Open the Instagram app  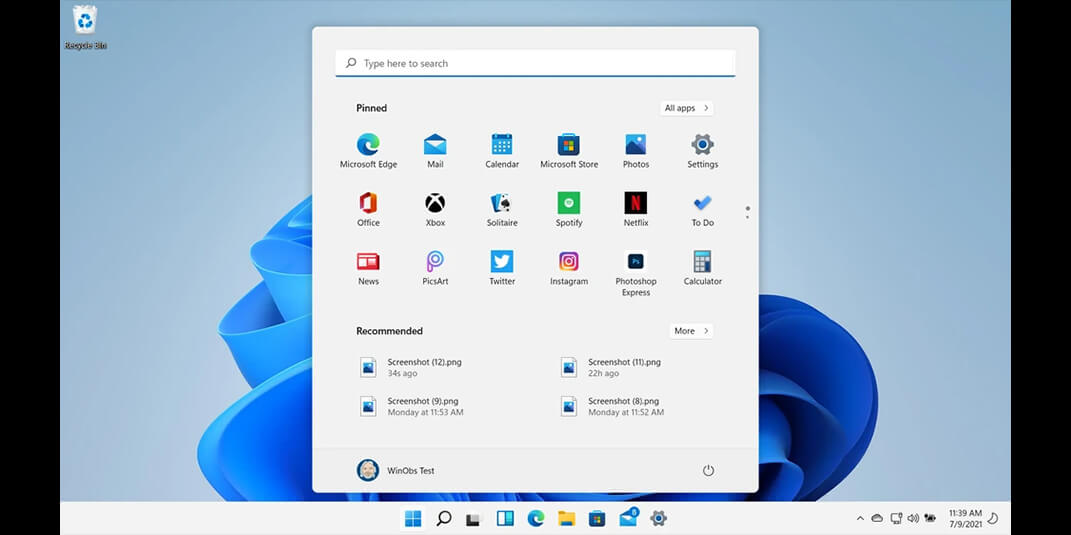(569, 268)
